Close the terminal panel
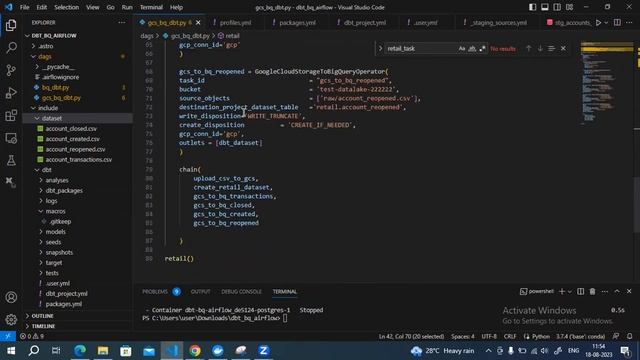 point(629,291)
